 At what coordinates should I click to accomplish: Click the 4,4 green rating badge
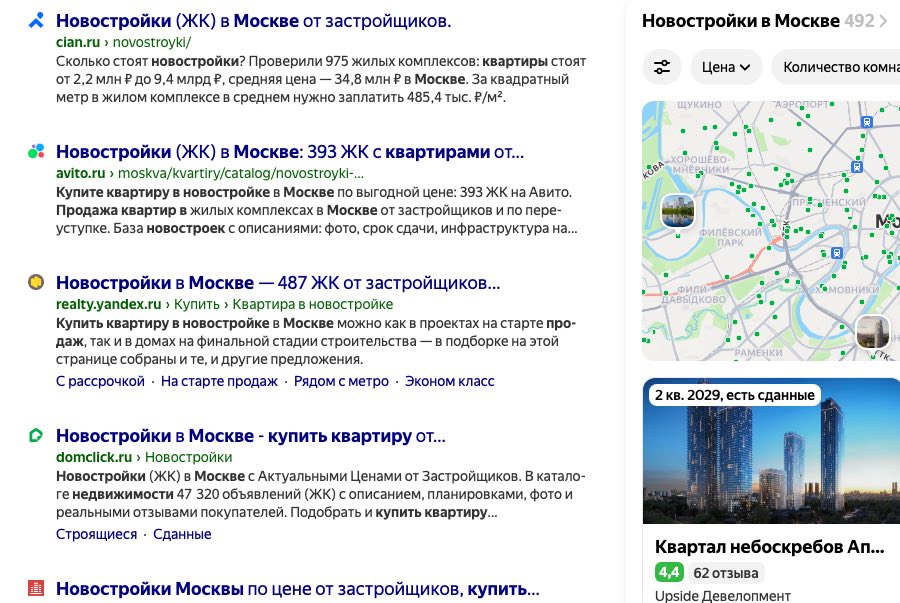(x=669, y=573)
